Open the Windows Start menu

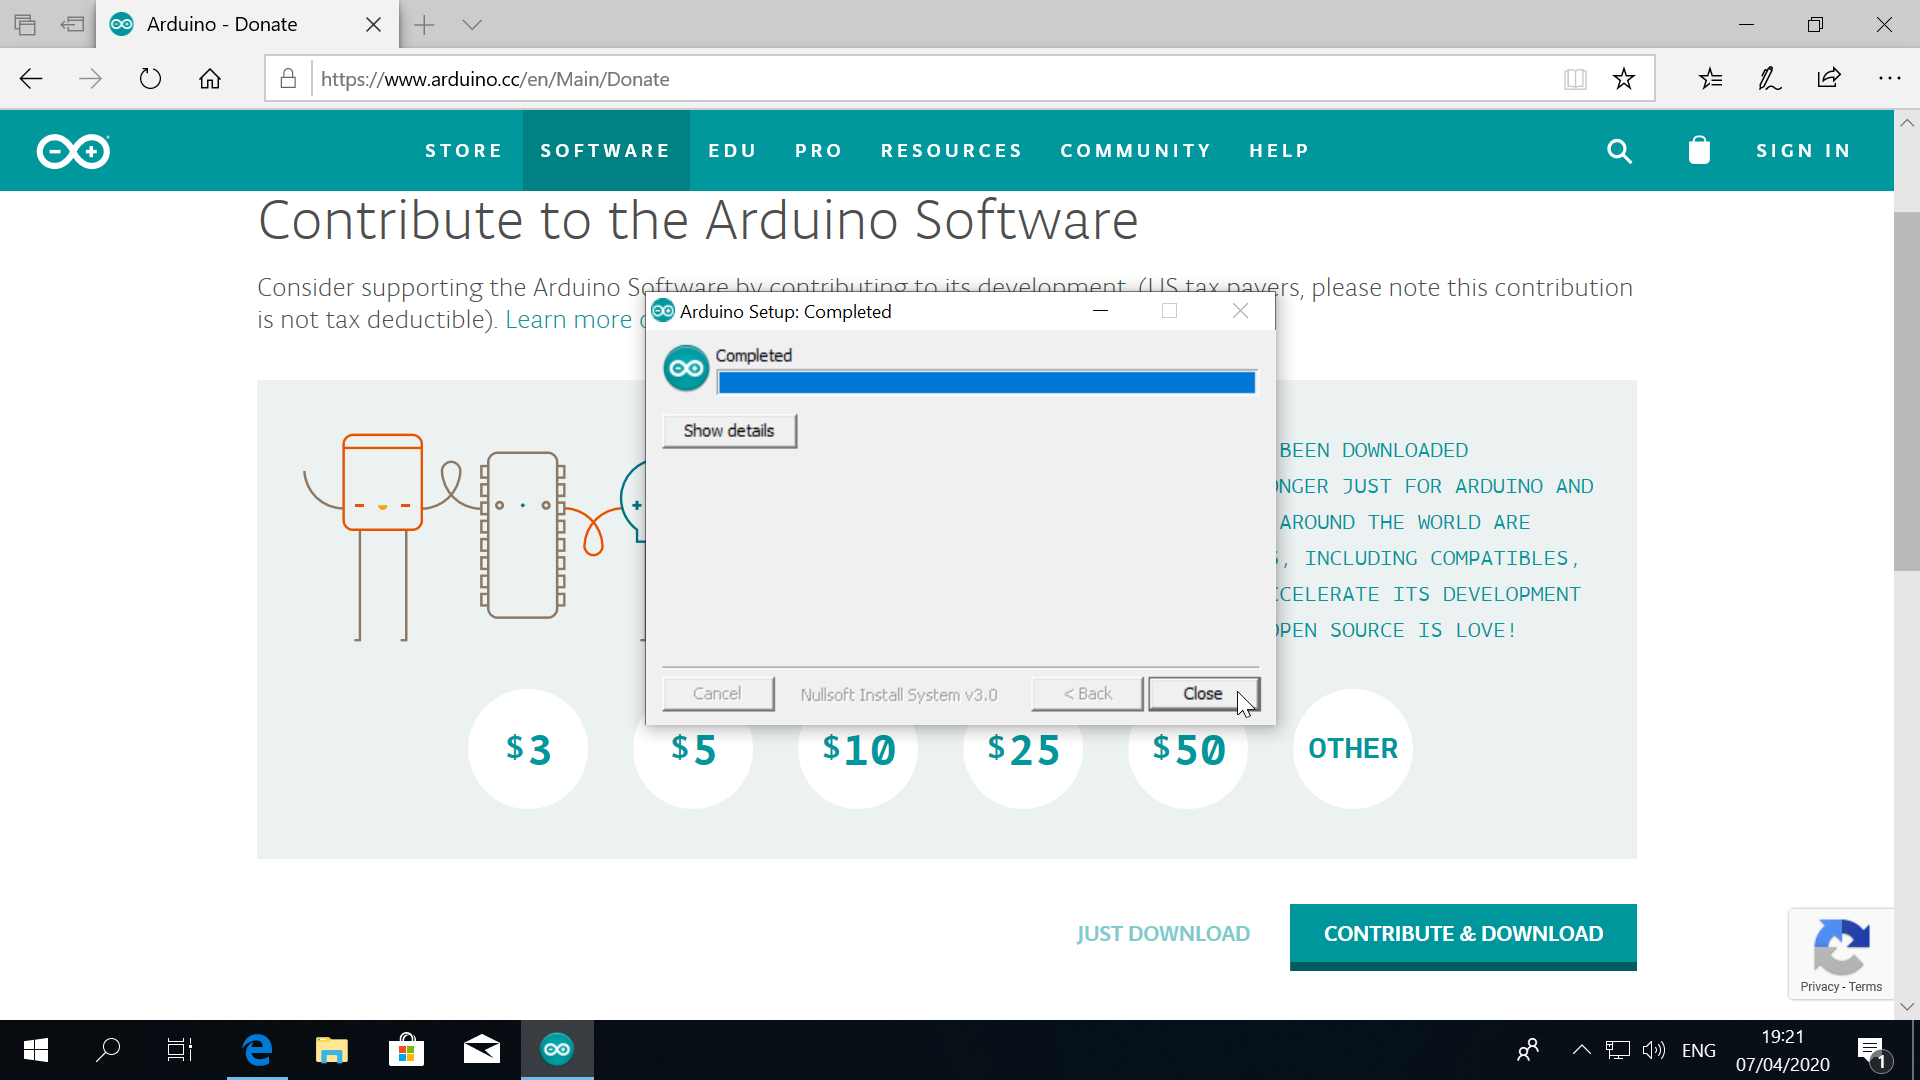36,1050
